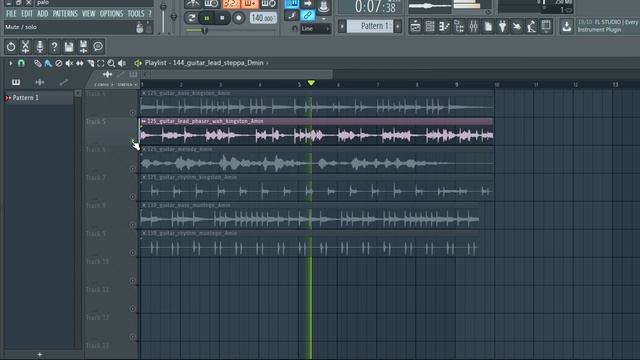Select the playlist slip tool
Viewport: 640px width, 360px height.
click(x=80, y=63)
